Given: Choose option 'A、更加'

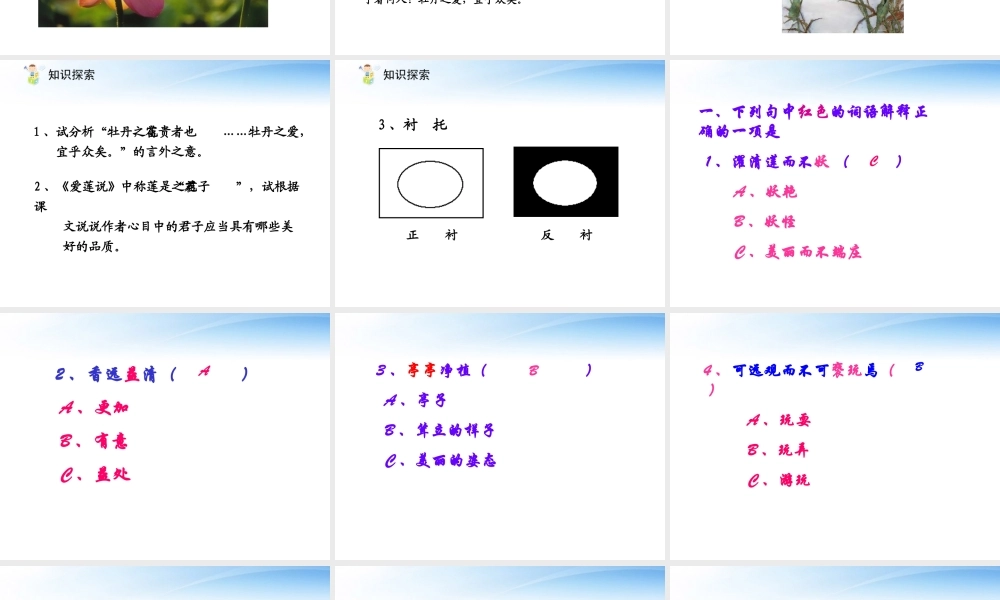Looking at the screenshot, I should (x=94, y=407).
